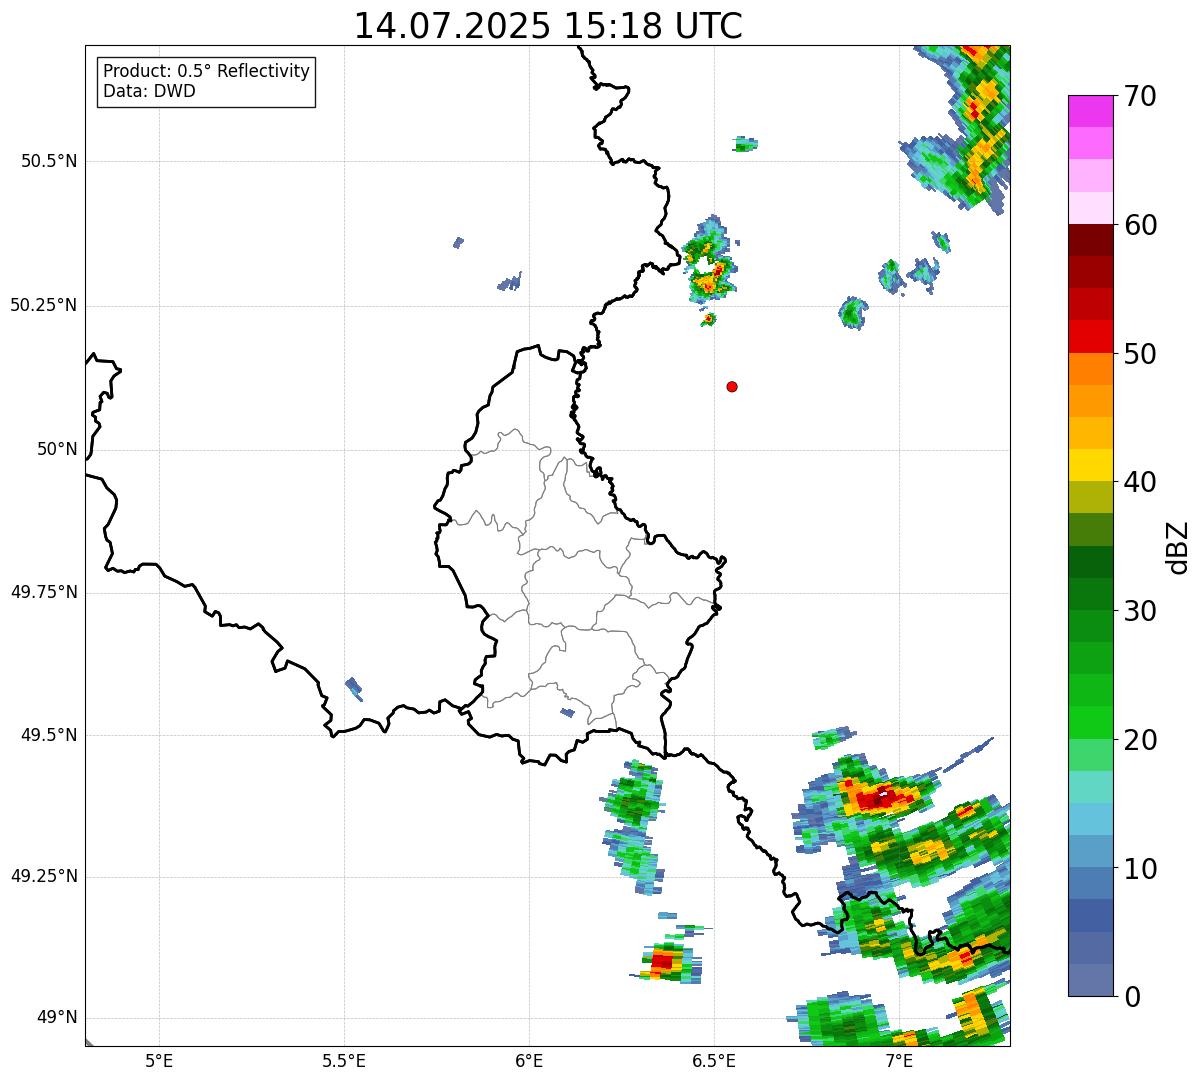Click the red station marker dot
Image resolution: width=1202 pixels, height=1081 pixels.
pyautogui.click(x=732, y=386)
